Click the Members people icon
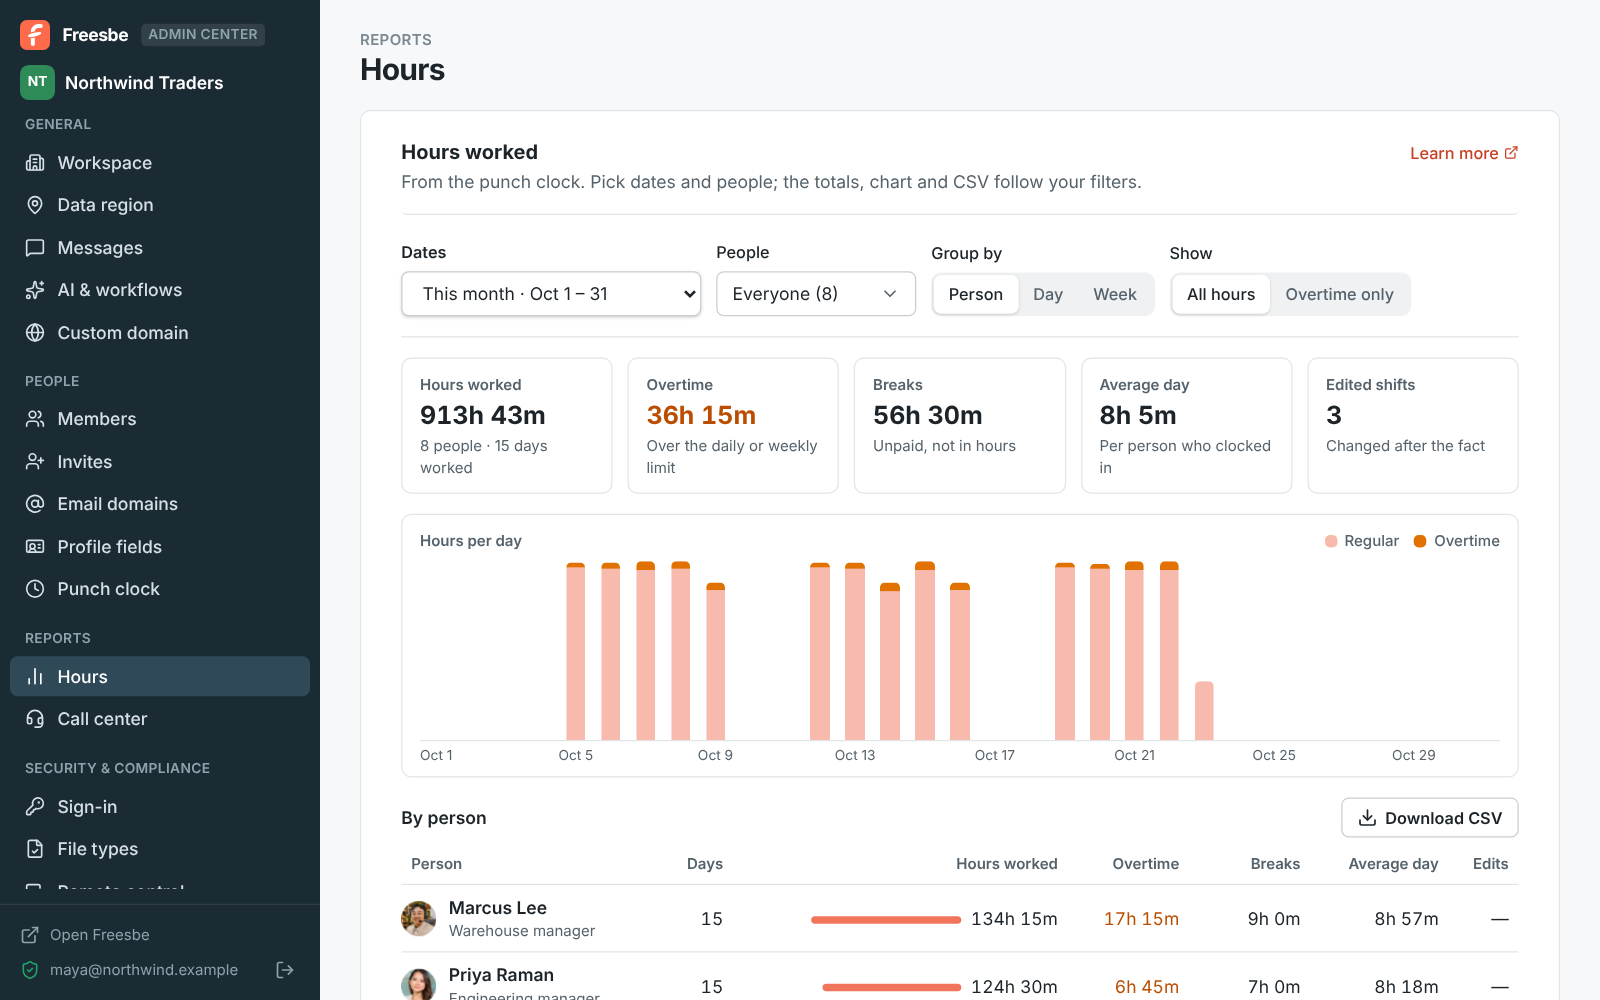This screenshot has height=1000, width=1600. 35,419
